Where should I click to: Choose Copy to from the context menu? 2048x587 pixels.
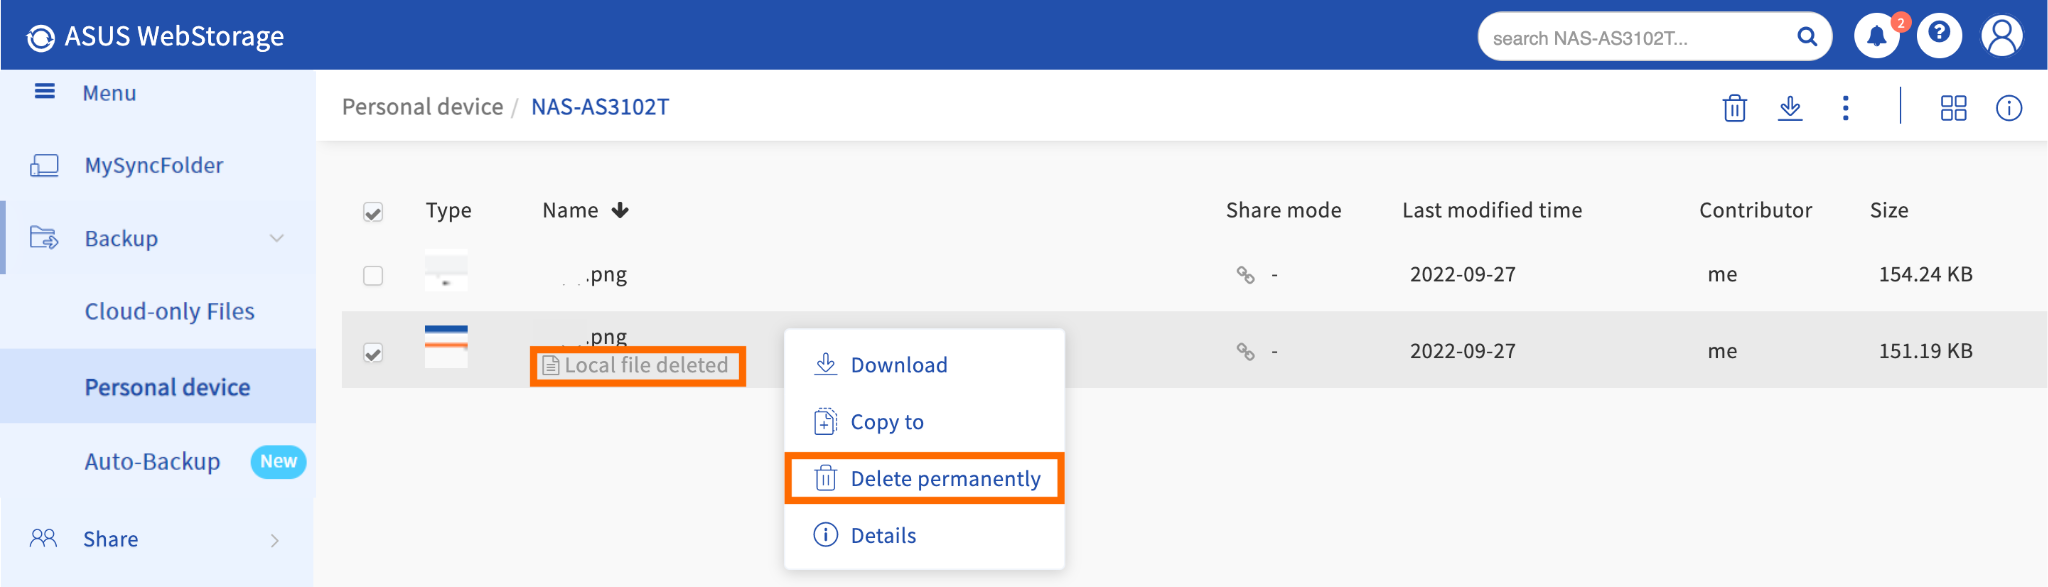924,422
